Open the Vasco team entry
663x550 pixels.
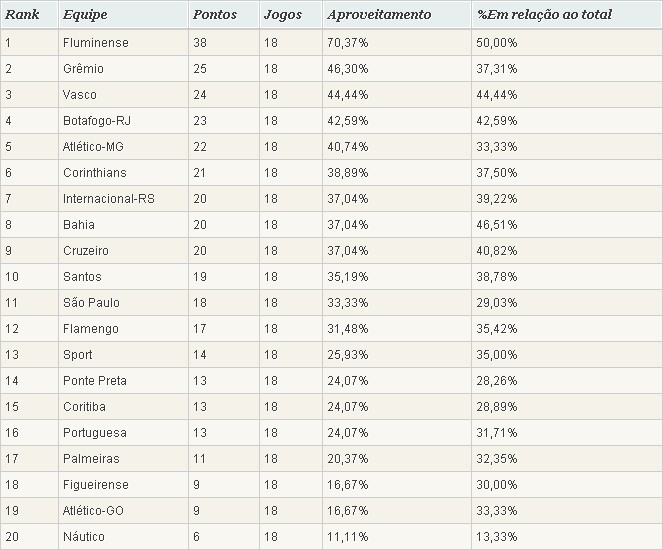(x=81, y=95)
